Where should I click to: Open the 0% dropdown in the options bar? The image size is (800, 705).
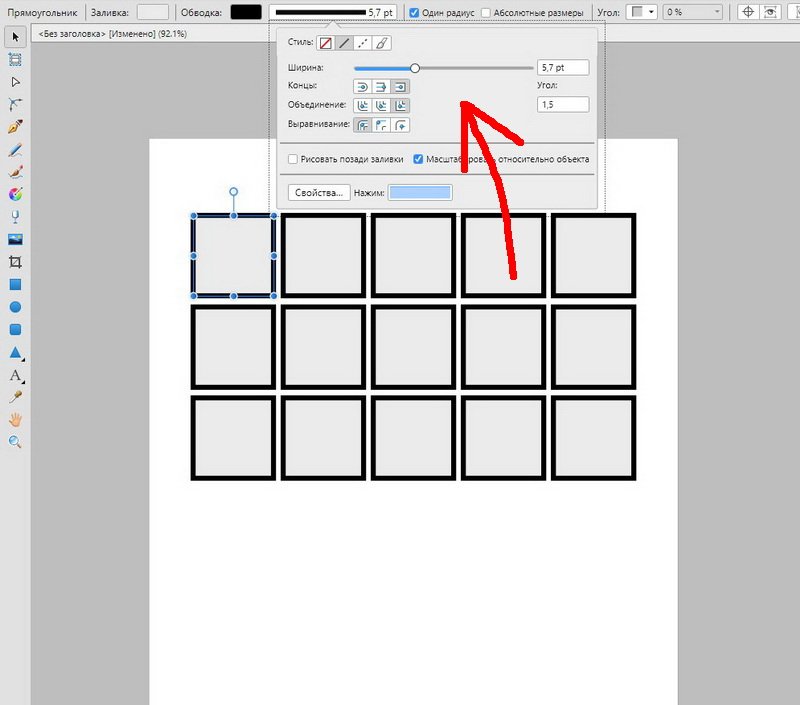pyautogui.click(x=692, y=11)
